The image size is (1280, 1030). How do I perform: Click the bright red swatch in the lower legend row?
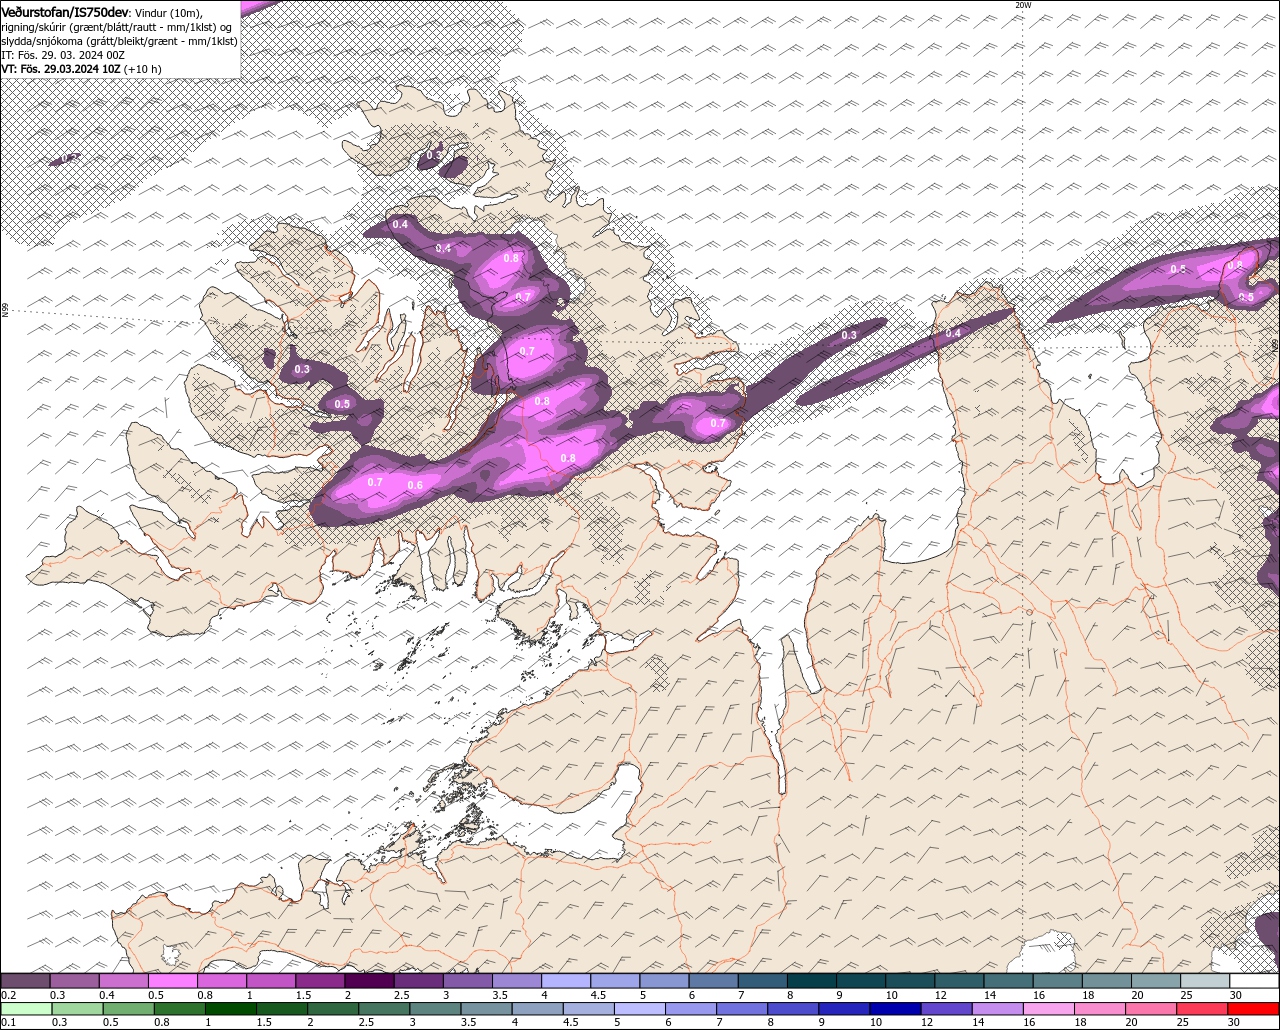pyautogui.click(x=1253, y=1008)
